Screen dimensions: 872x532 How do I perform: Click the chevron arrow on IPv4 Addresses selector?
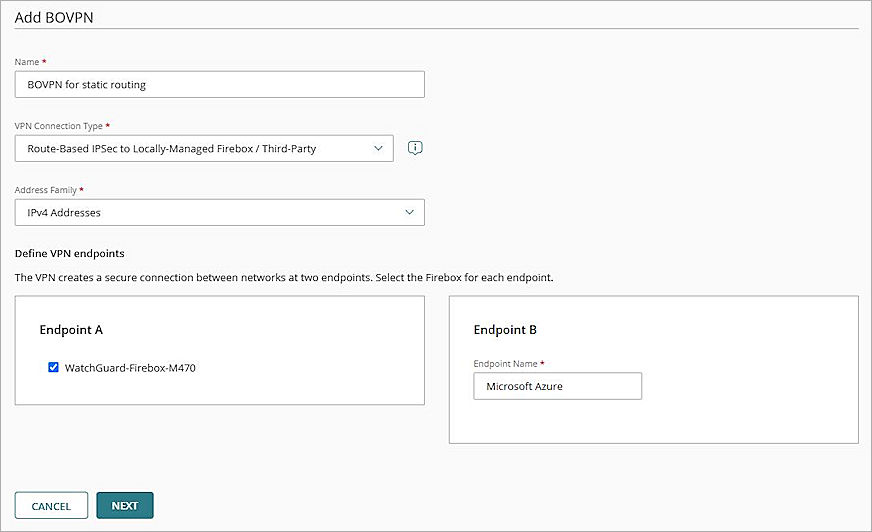pos(409,212)
